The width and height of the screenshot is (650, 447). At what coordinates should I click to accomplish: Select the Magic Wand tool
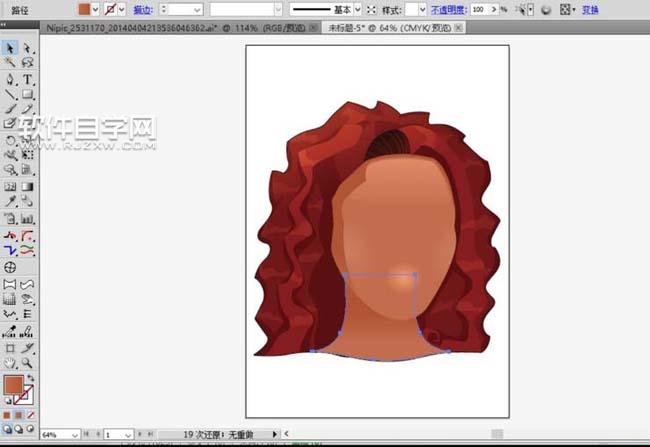tap(10, 63)
